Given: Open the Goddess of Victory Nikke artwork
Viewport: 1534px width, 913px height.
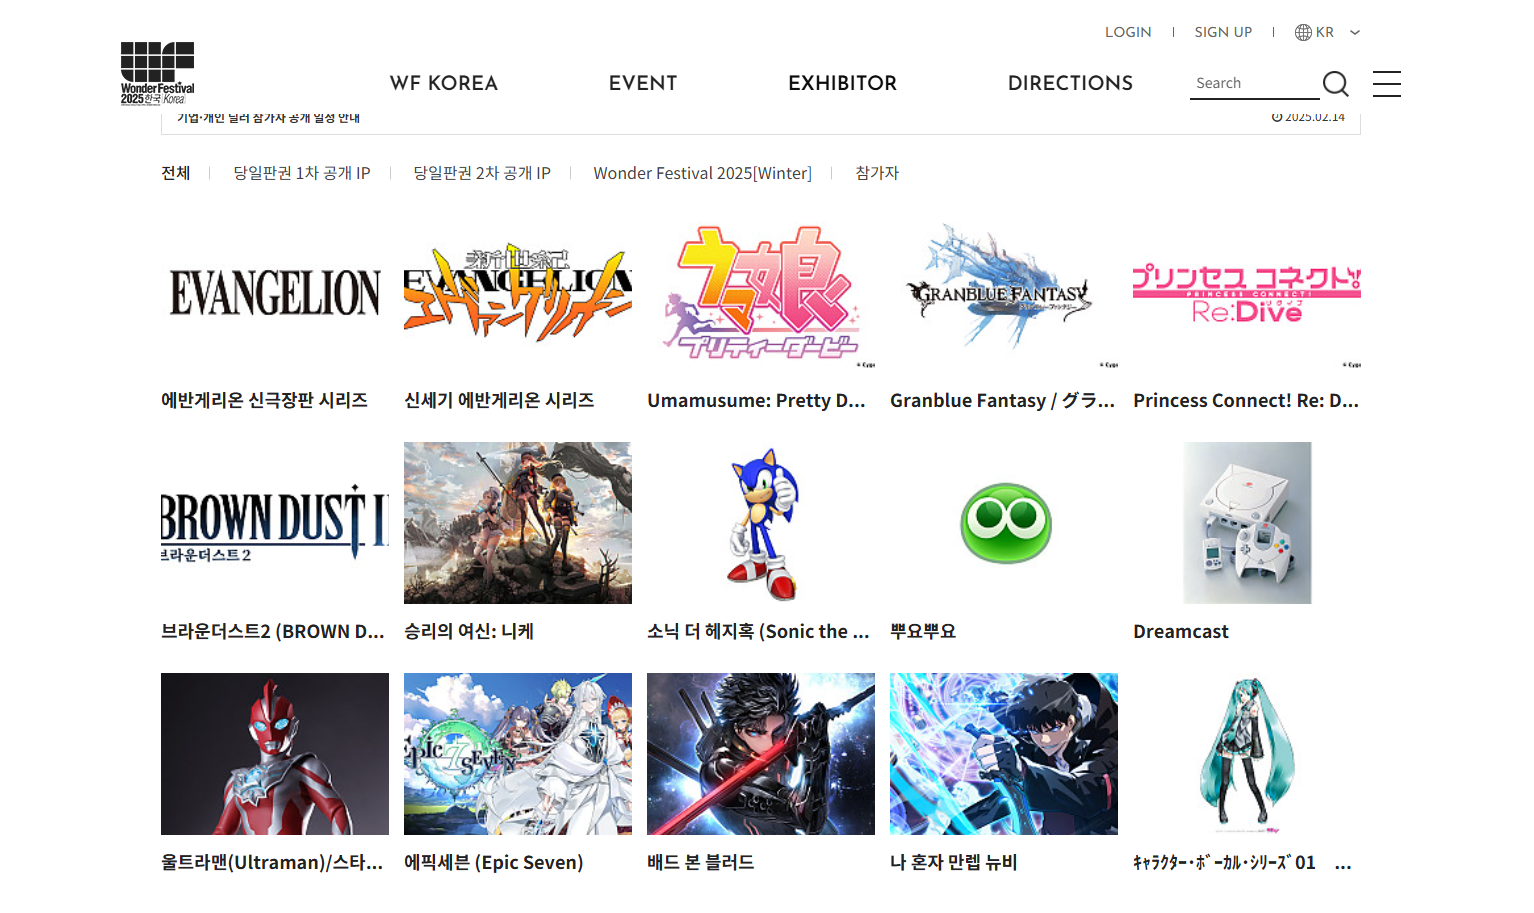Looking at the screenshot, I should 518,523.
